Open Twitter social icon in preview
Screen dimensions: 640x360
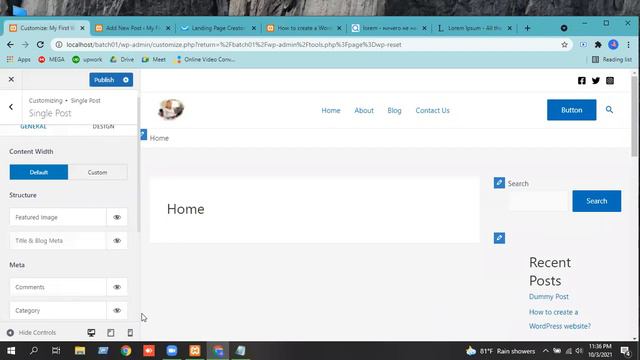pyautogui.click(x=596, y=80)
